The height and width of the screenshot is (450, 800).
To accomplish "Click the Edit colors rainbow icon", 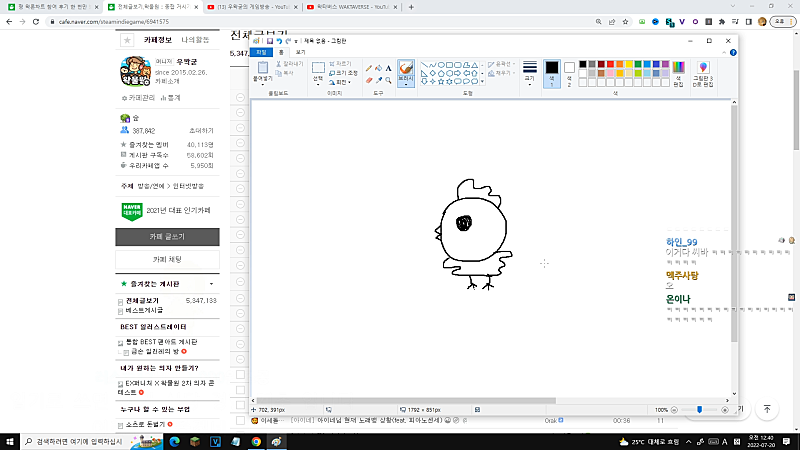I will click(677, 69).
